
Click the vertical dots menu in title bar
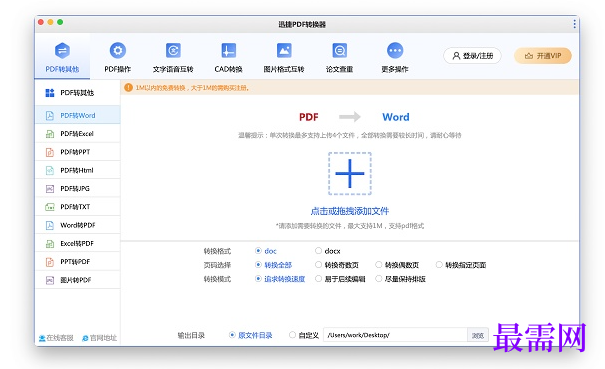click(x=575, y=24)
